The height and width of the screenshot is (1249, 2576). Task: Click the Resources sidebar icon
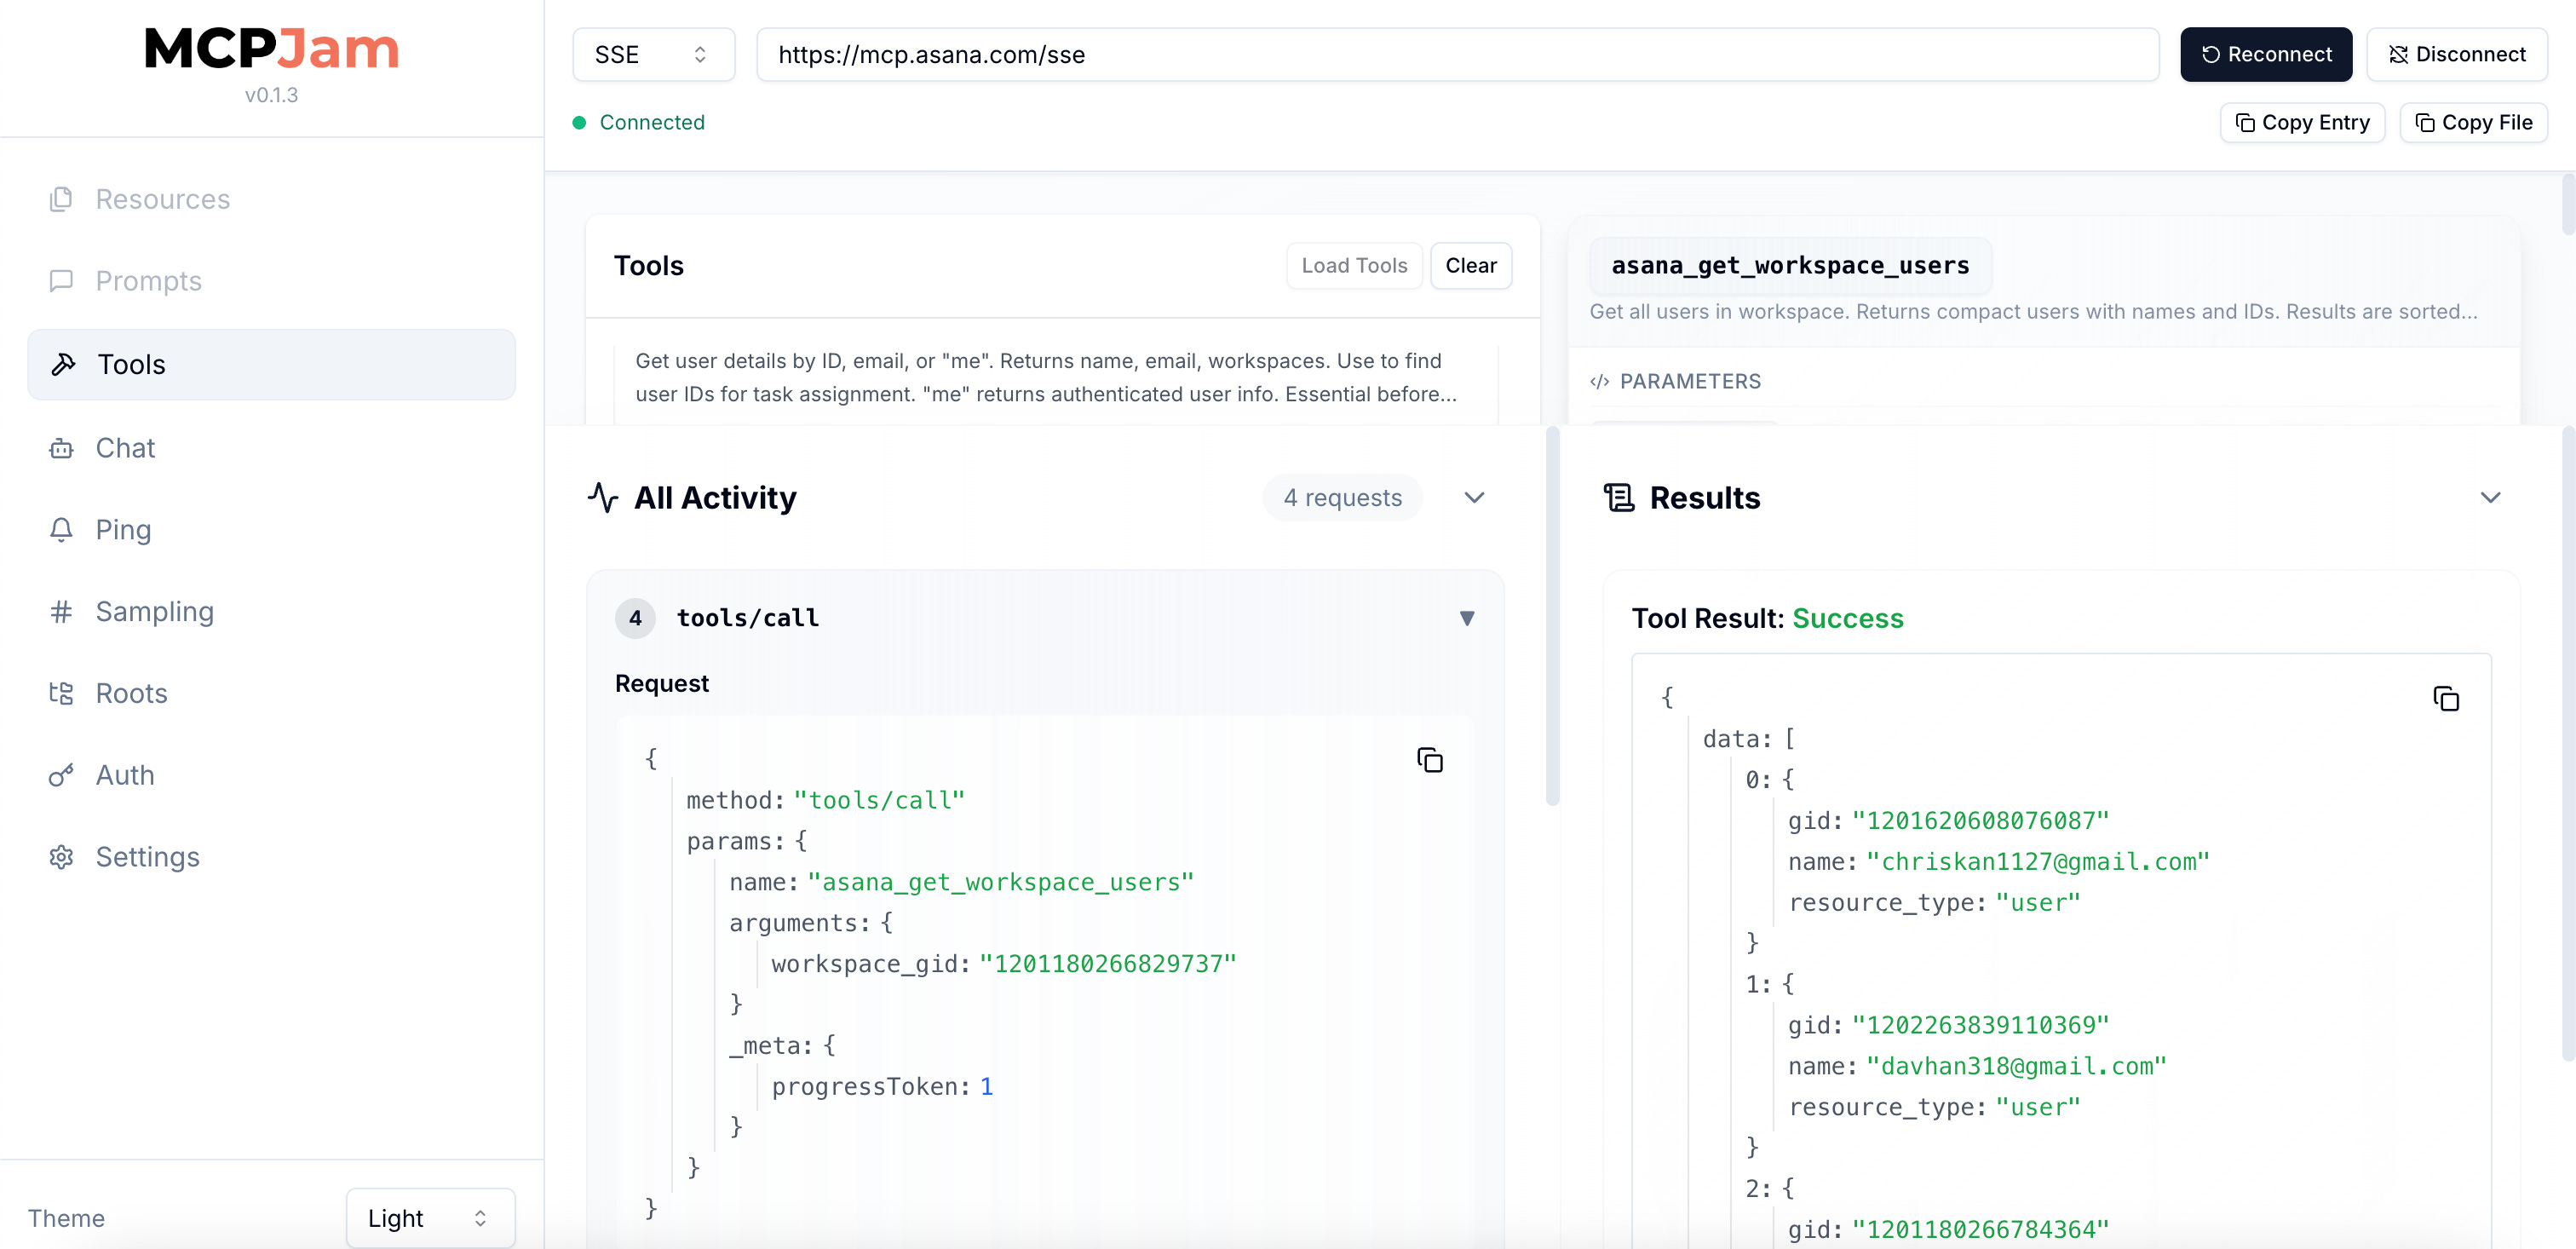click(61, 199)
